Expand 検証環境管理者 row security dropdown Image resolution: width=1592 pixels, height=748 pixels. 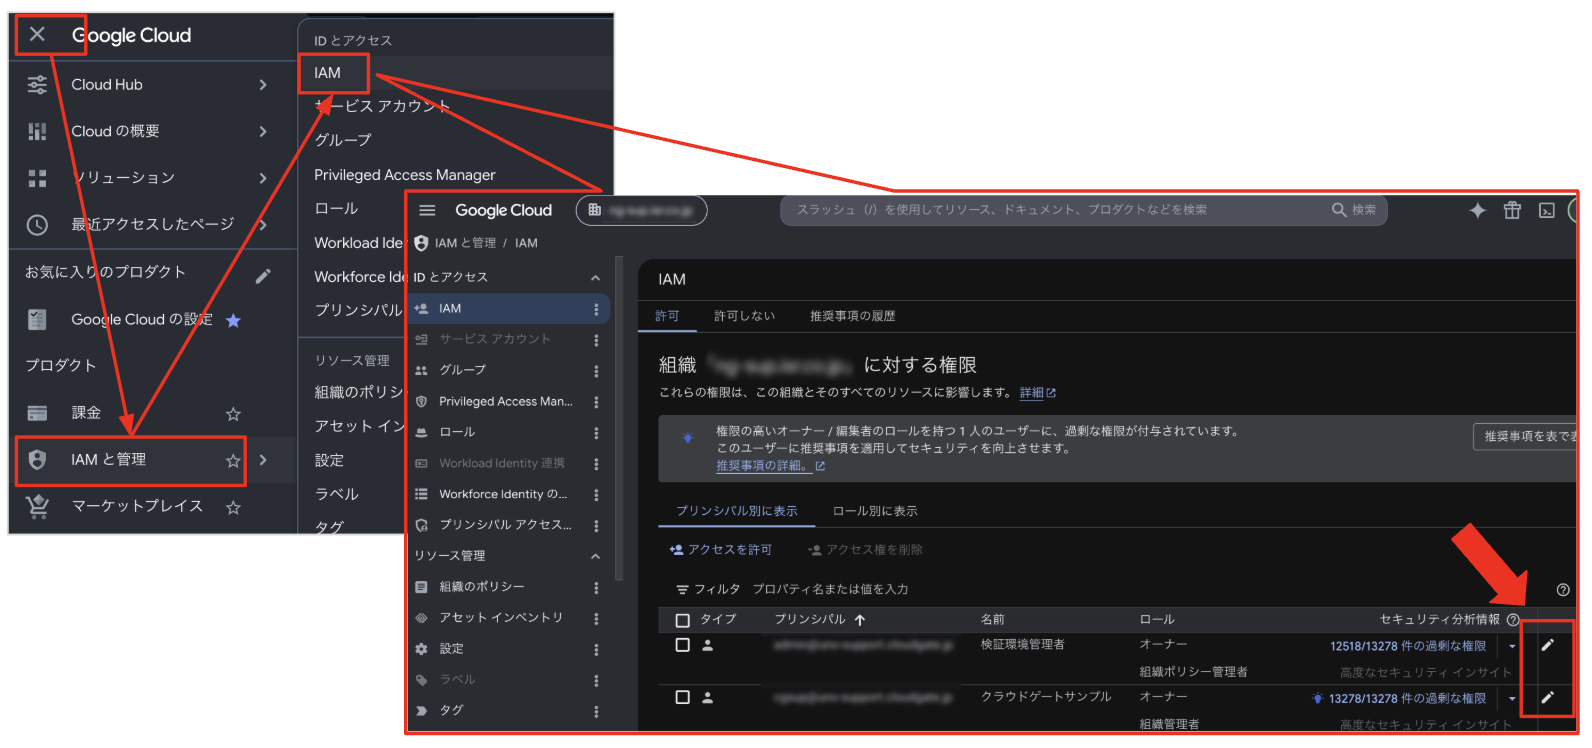coord(1512,646)
